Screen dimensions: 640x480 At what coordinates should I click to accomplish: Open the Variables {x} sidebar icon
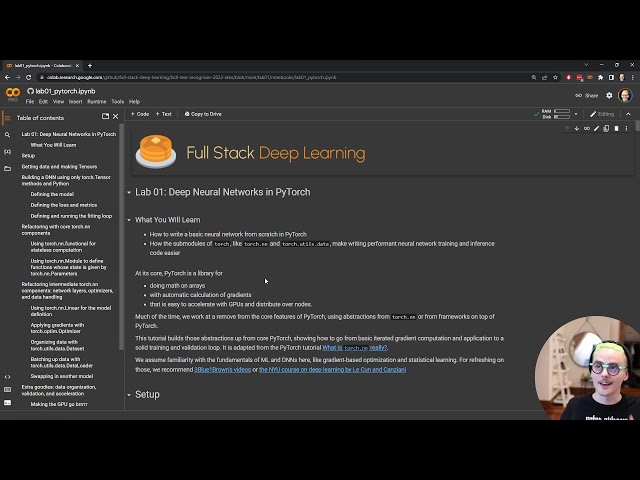[7, 151]
